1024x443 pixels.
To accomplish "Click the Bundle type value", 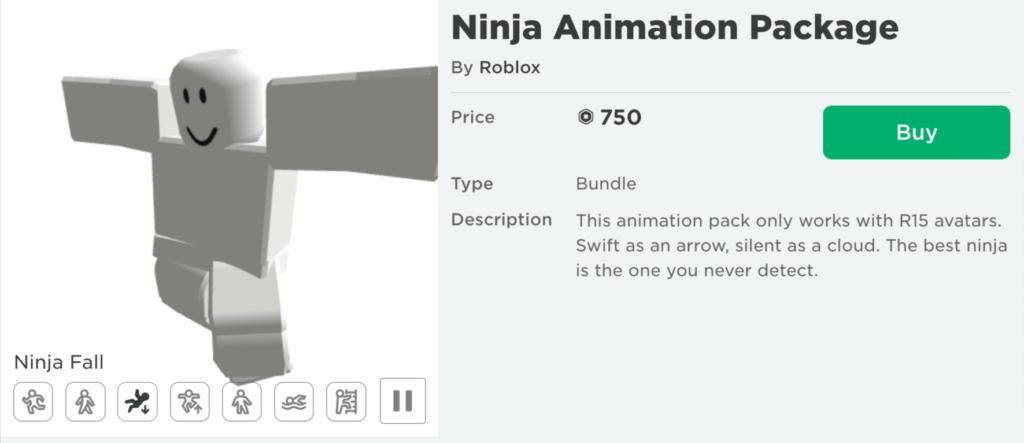I will point(606,184).
